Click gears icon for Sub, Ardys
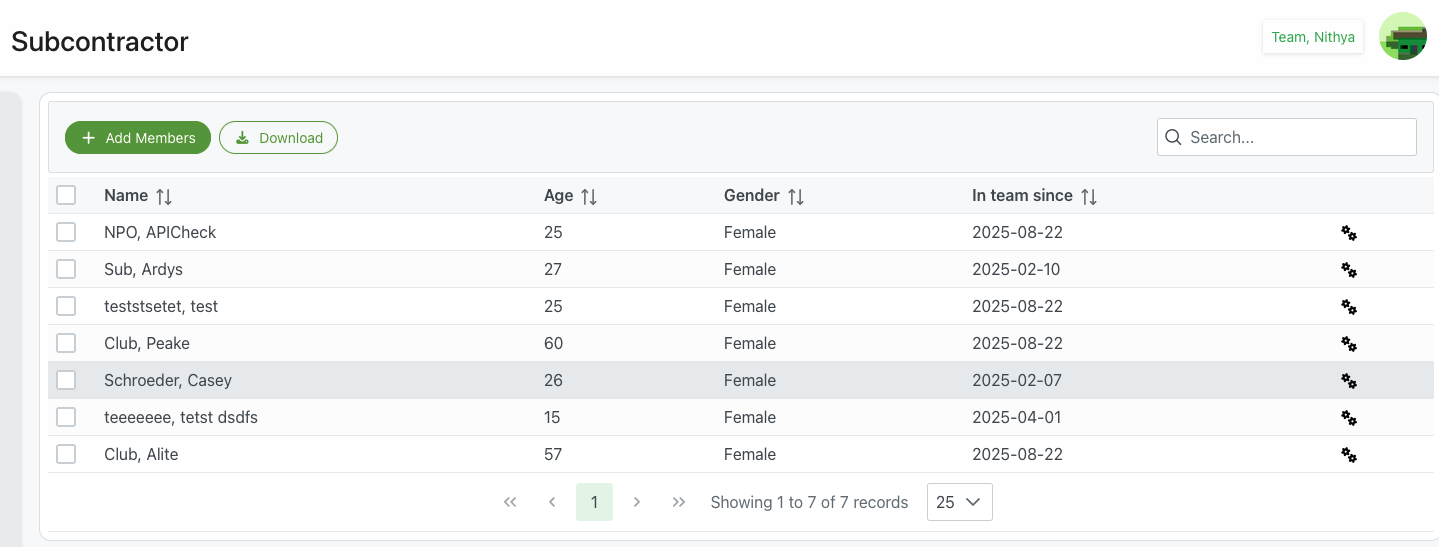The image size is (1439, 547). (1349, 270)
